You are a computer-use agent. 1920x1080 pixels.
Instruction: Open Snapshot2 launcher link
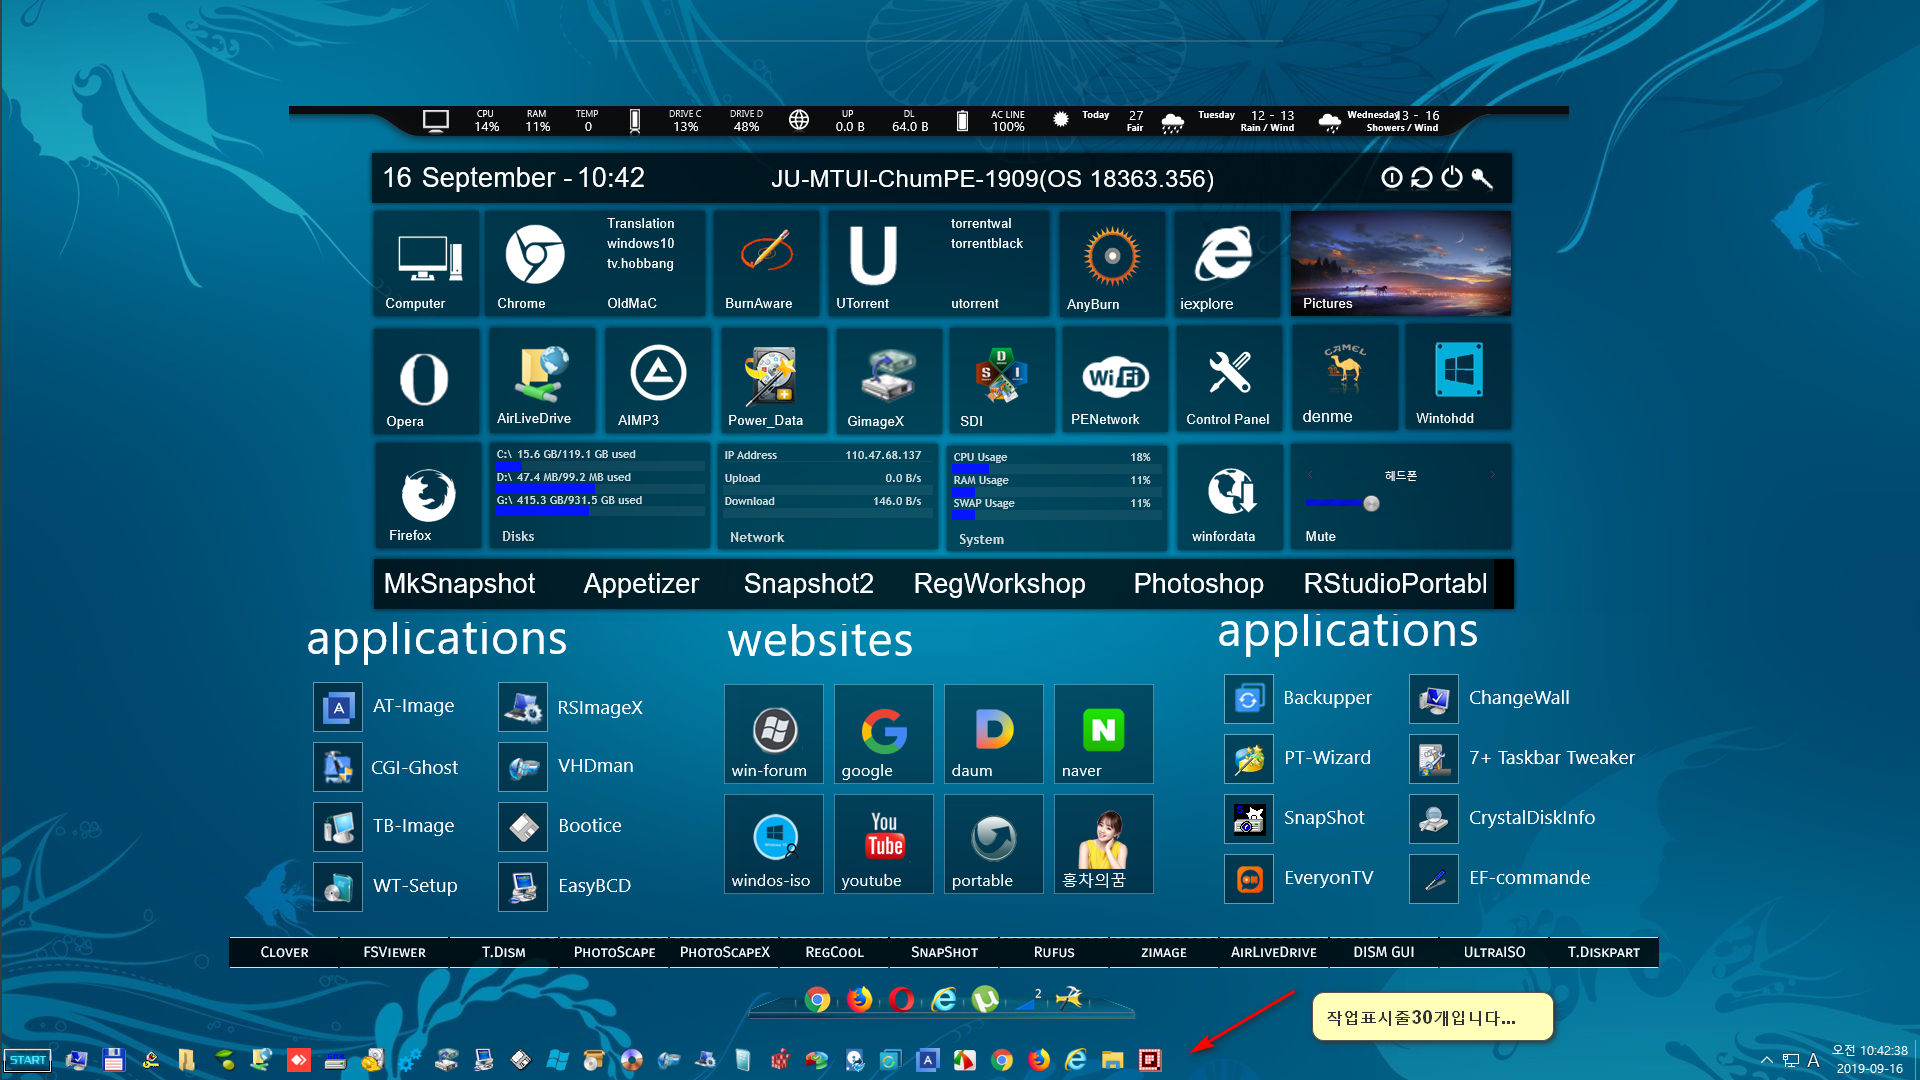pyautogui.click(x=808, y=584)
